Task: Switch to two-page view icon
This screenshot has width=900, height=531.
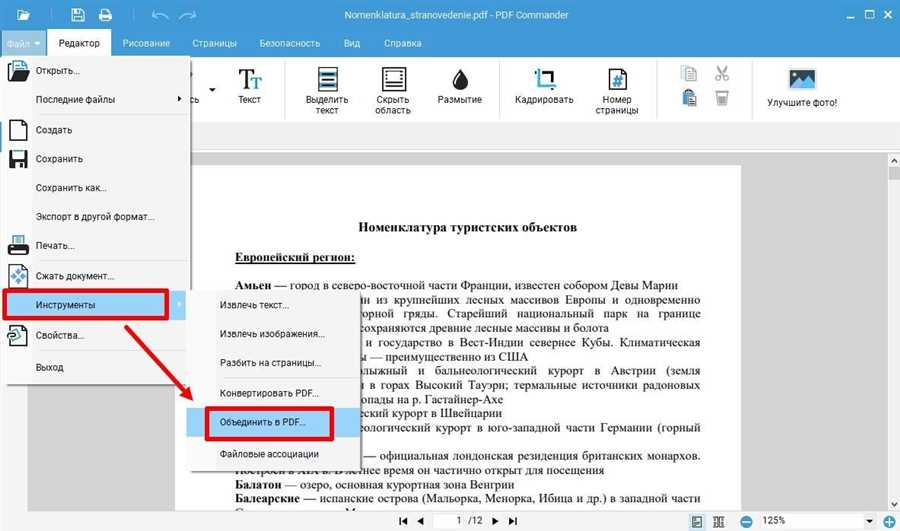Action: [x=719, y=521]
